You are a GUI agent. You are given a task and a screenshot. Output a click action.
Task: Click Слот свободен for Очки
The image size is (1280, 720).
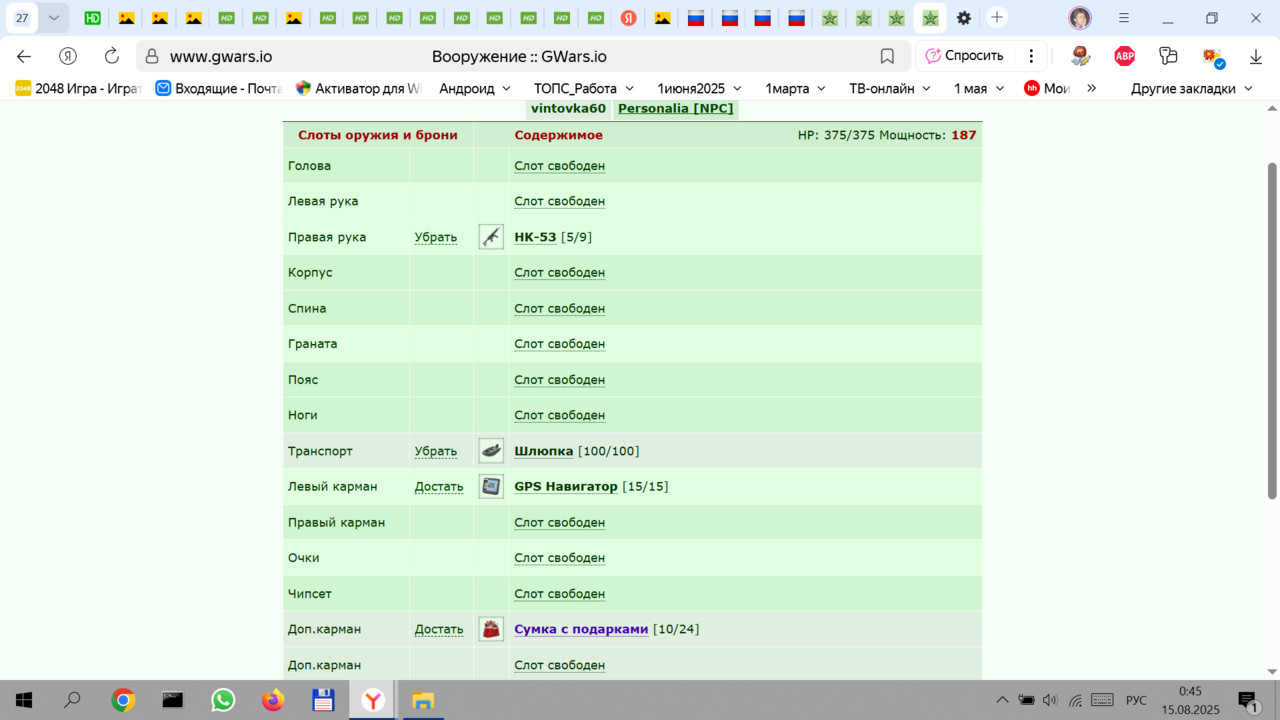click(559, 558)
